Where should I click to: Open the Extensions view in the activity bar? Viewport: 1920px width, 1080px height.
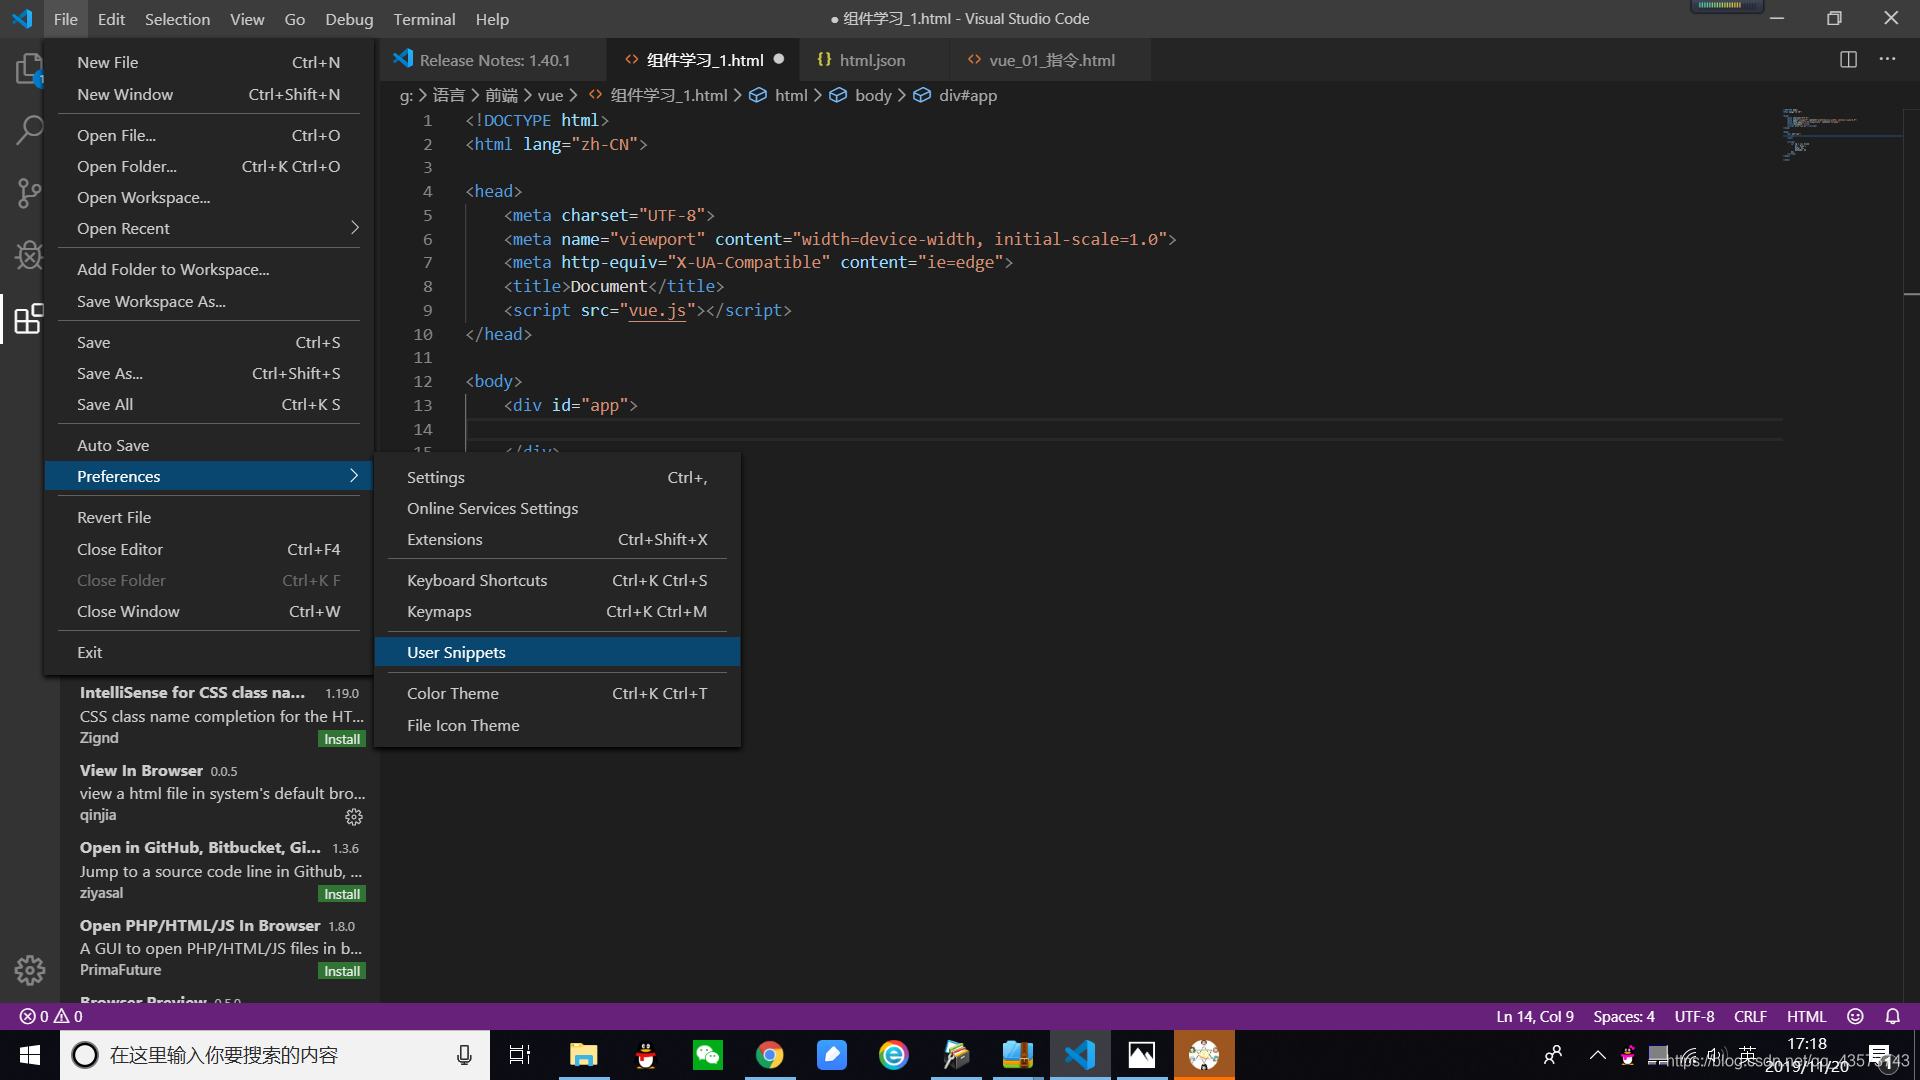tap(29, 319)
